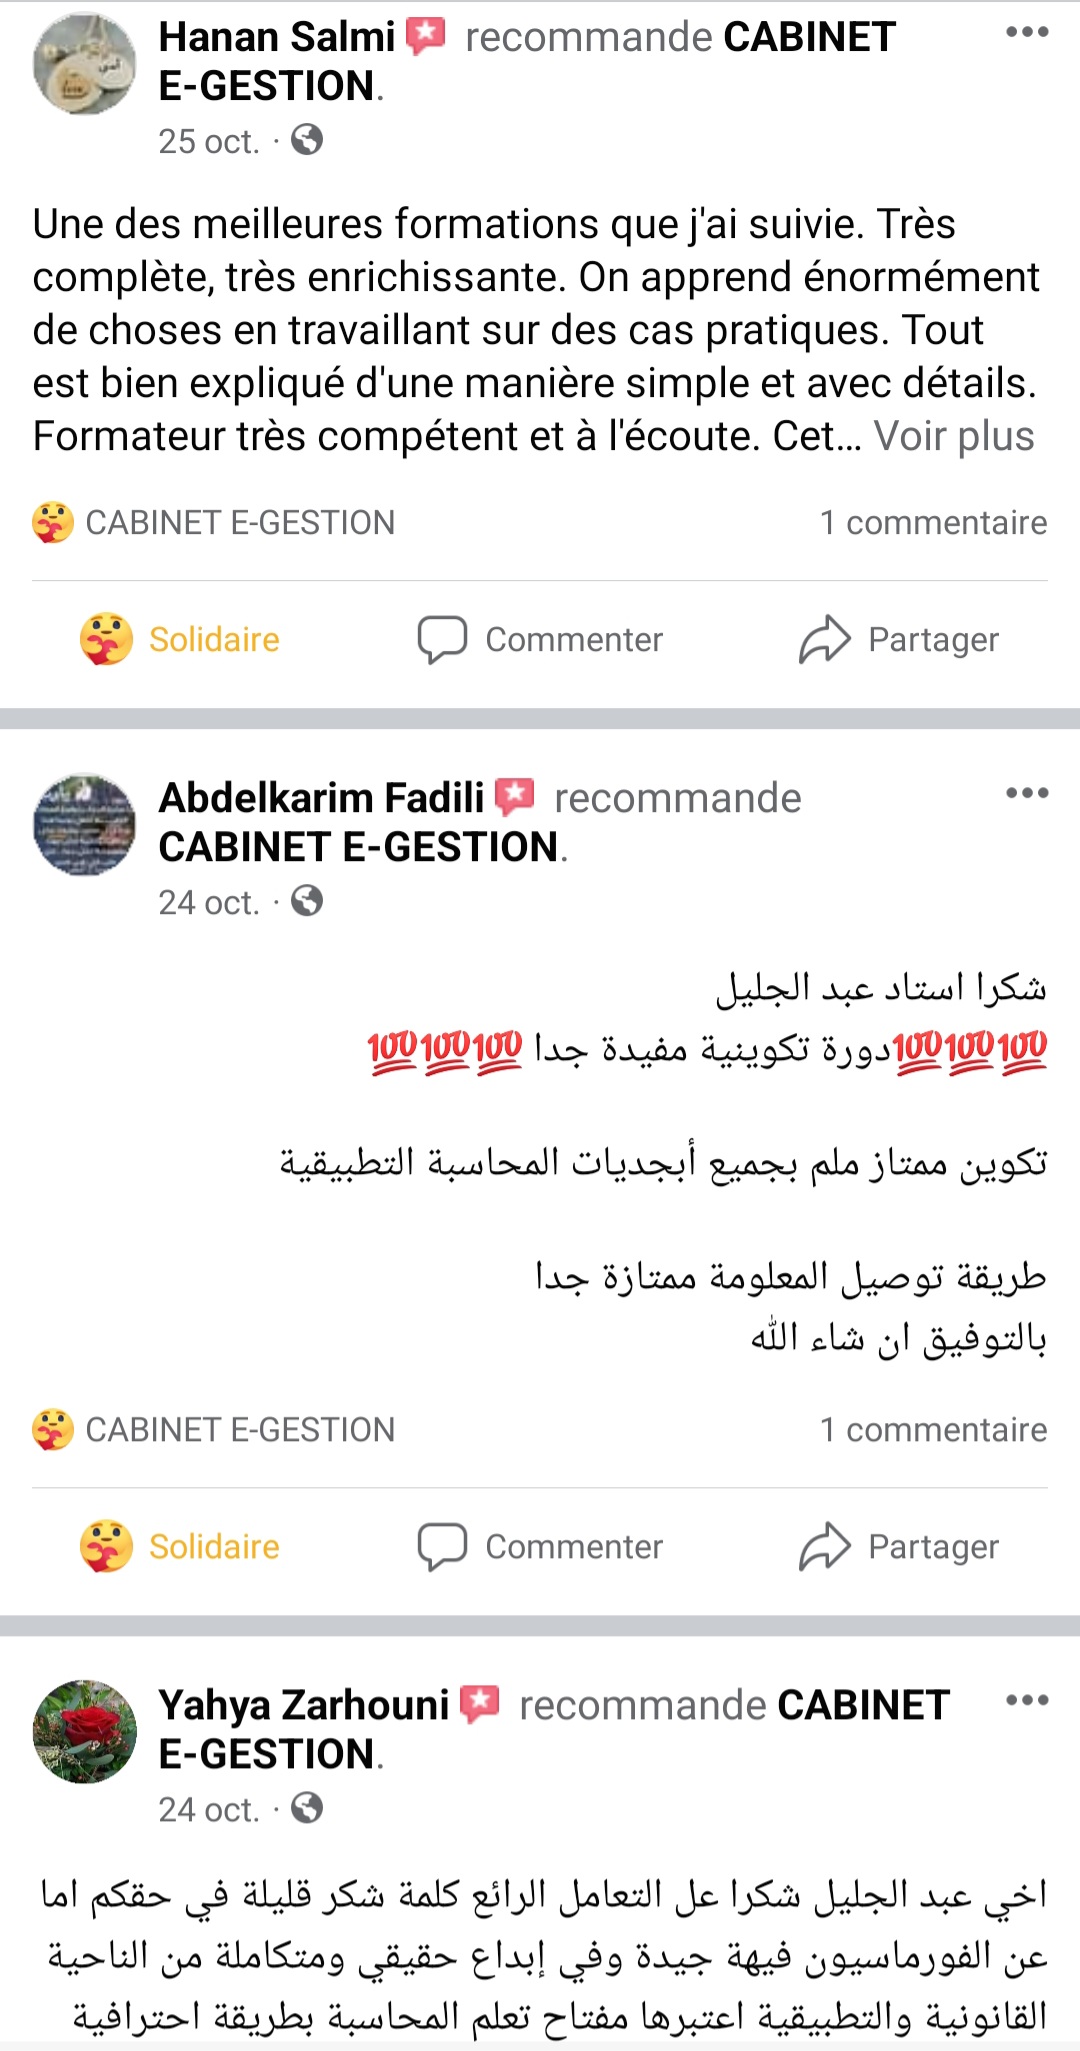Tap comment bubble icon on Abdelkarim Fadili's post
This screenshot has width=1080, height=2051.
(x=442, y=1546)
